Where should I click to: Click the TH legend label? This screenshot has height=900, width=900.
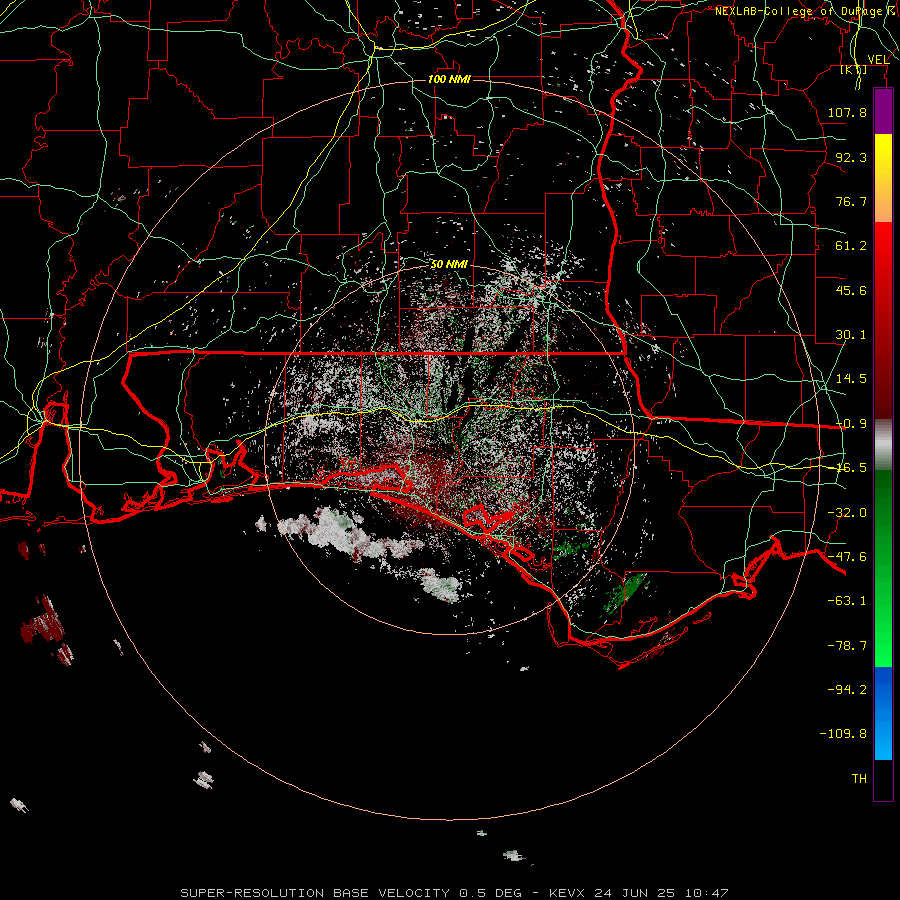pyautogui.click(x=859, y=779)
